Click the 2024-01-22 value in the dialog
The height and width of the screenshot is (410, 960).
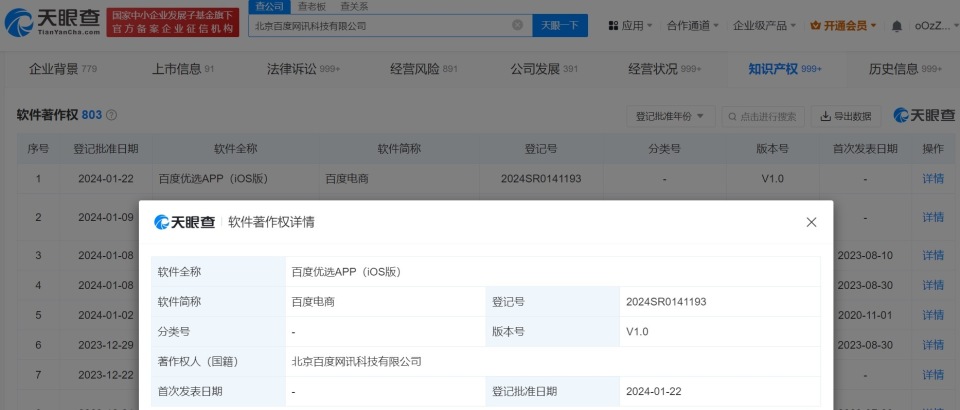654,392
